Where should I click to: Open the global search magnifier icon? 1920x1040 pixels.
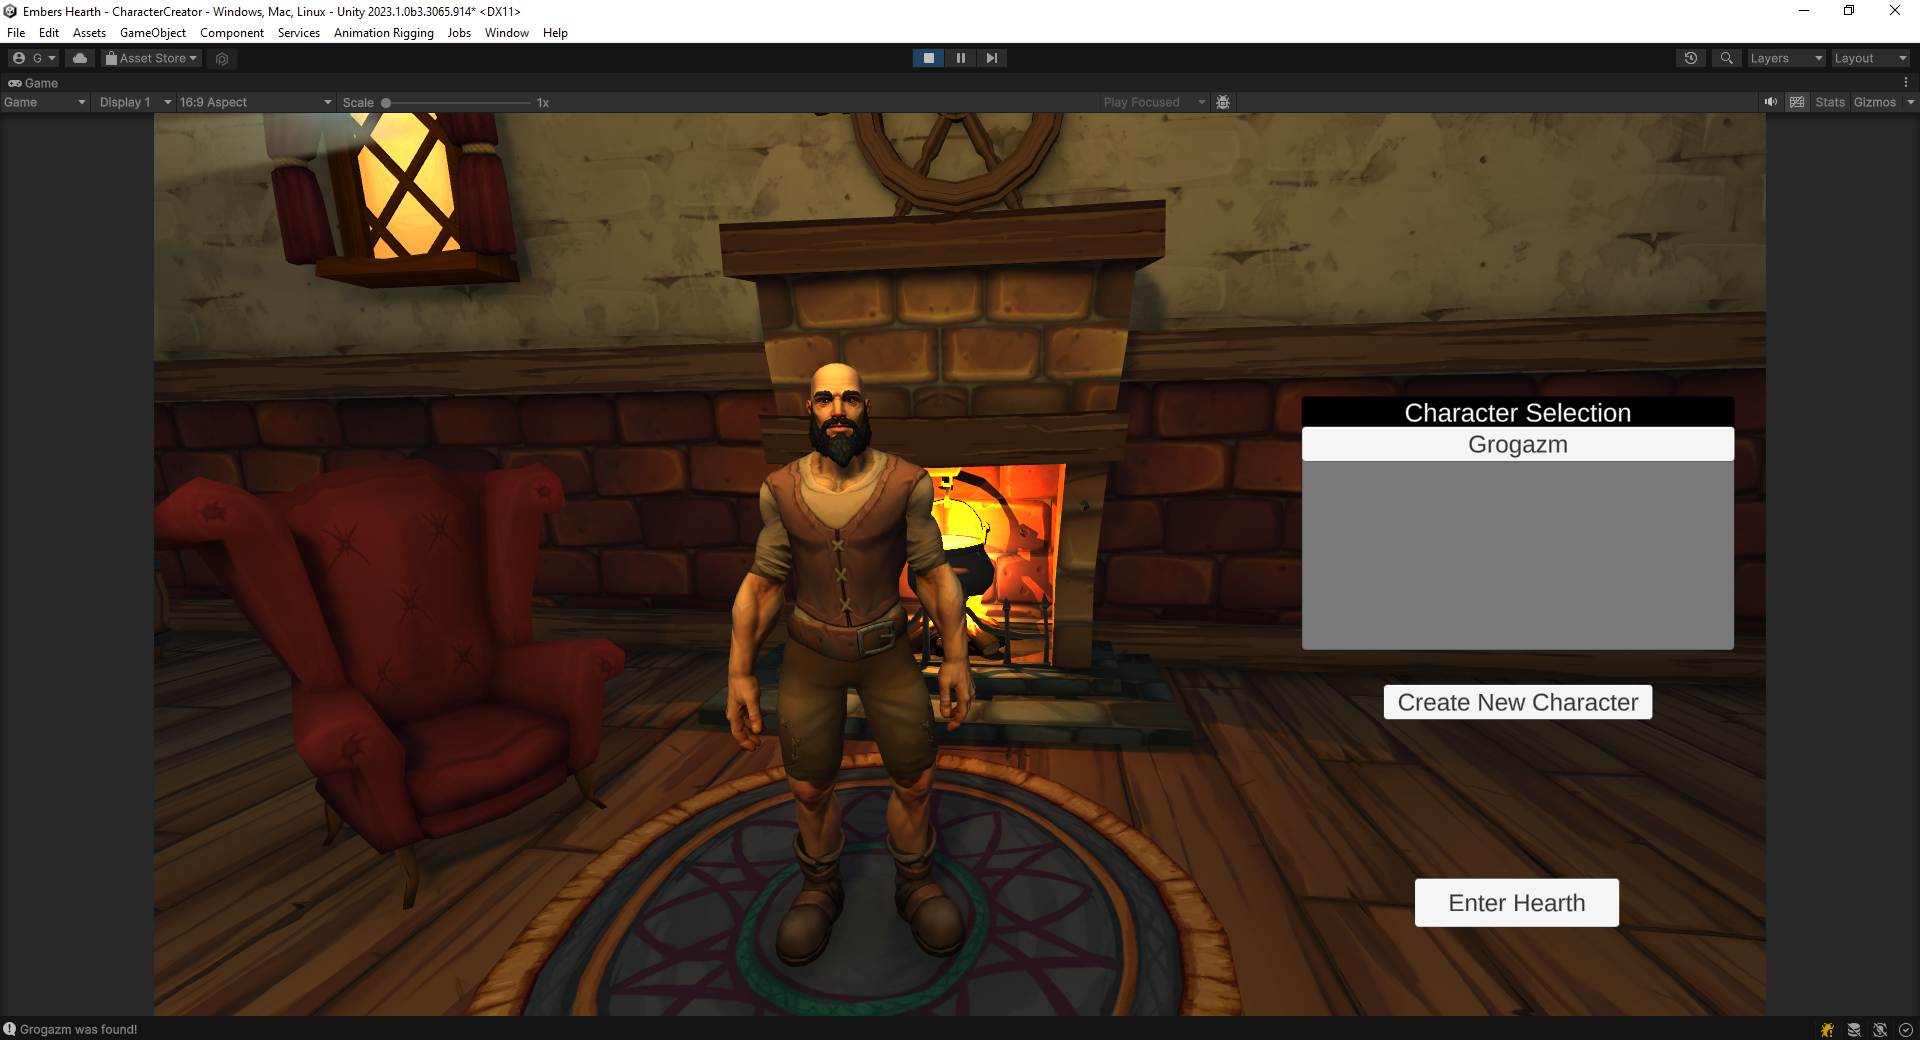pos(1726,58)
